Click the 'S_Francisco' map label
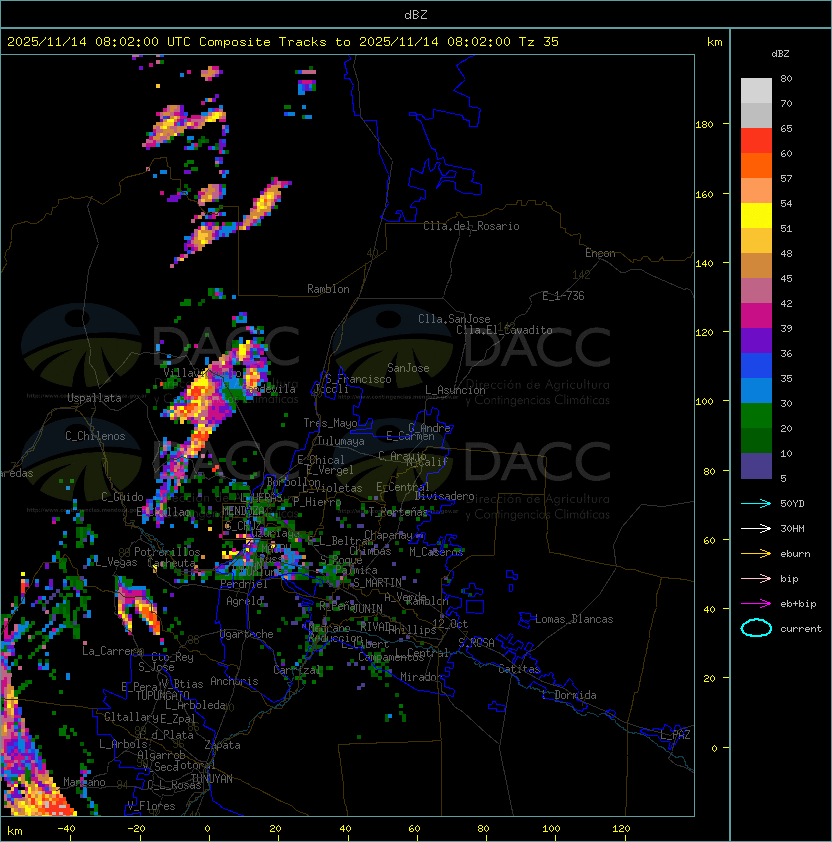832x842 pixels. (358, 379)
